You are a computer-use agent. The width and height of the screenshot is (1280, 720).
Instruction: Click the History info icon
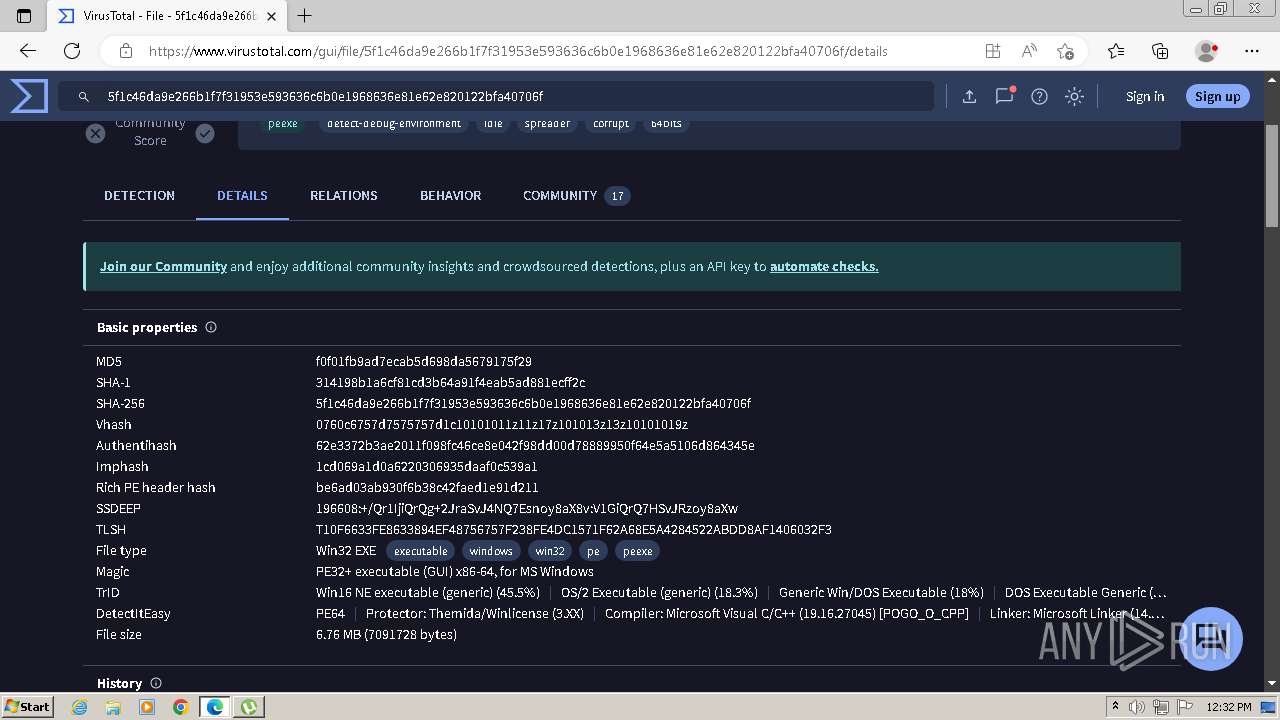point(156,683)
